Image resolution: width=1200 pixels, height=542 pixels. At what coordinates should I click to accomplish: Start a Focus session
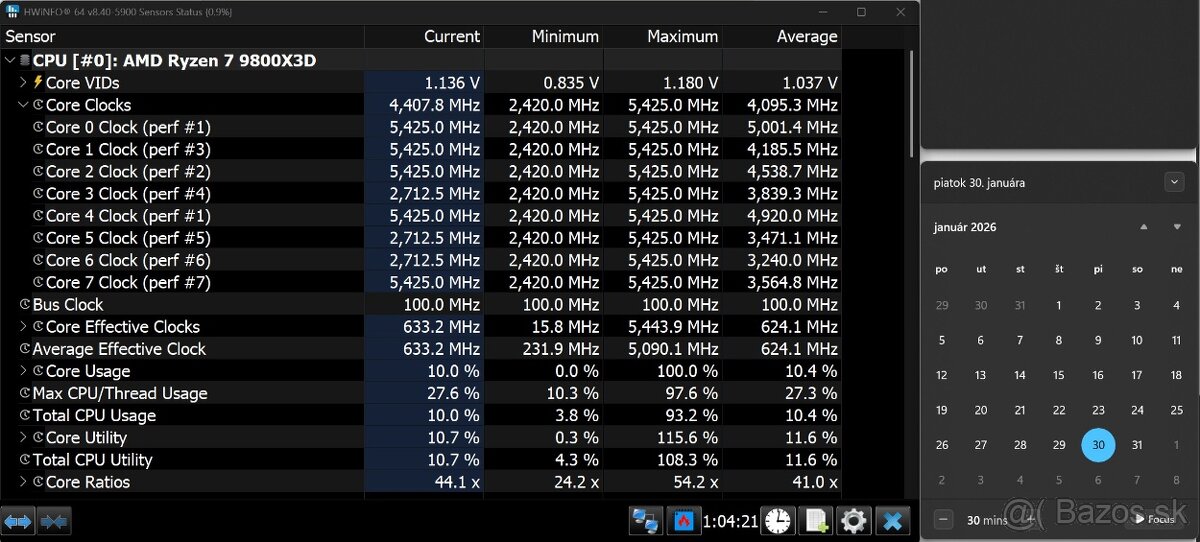(1153, 519)
